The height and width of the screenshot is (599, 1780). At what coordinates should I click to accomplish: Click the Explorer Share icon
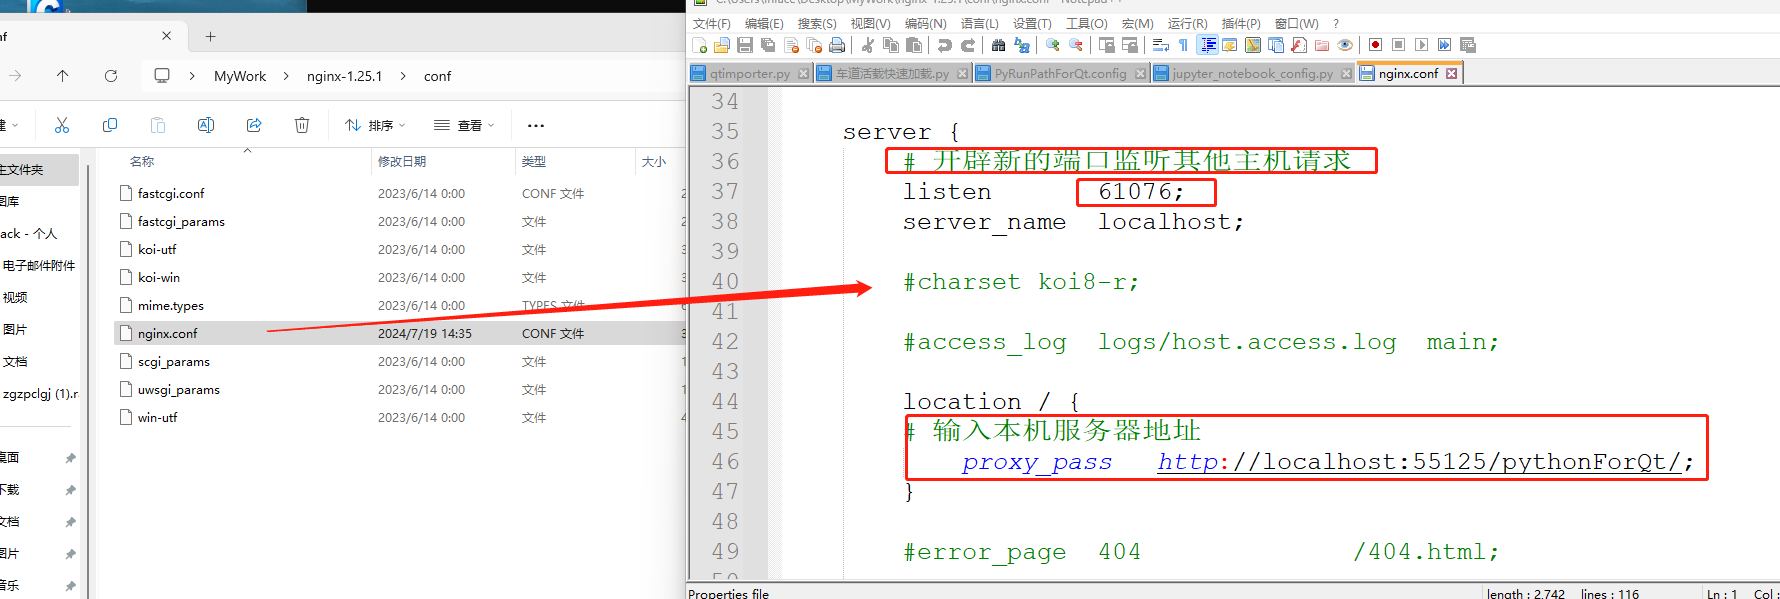click(x=254, y=125)
